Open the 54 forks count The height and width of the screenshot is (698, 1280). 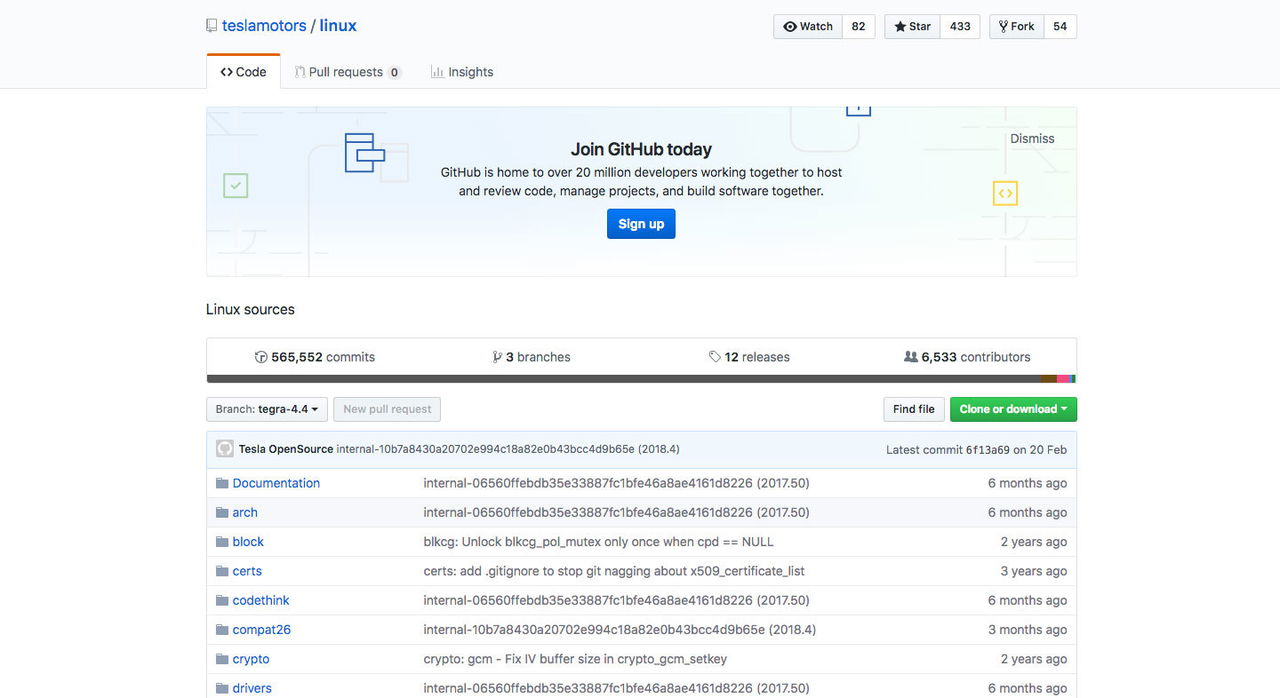click(1060, 27)
